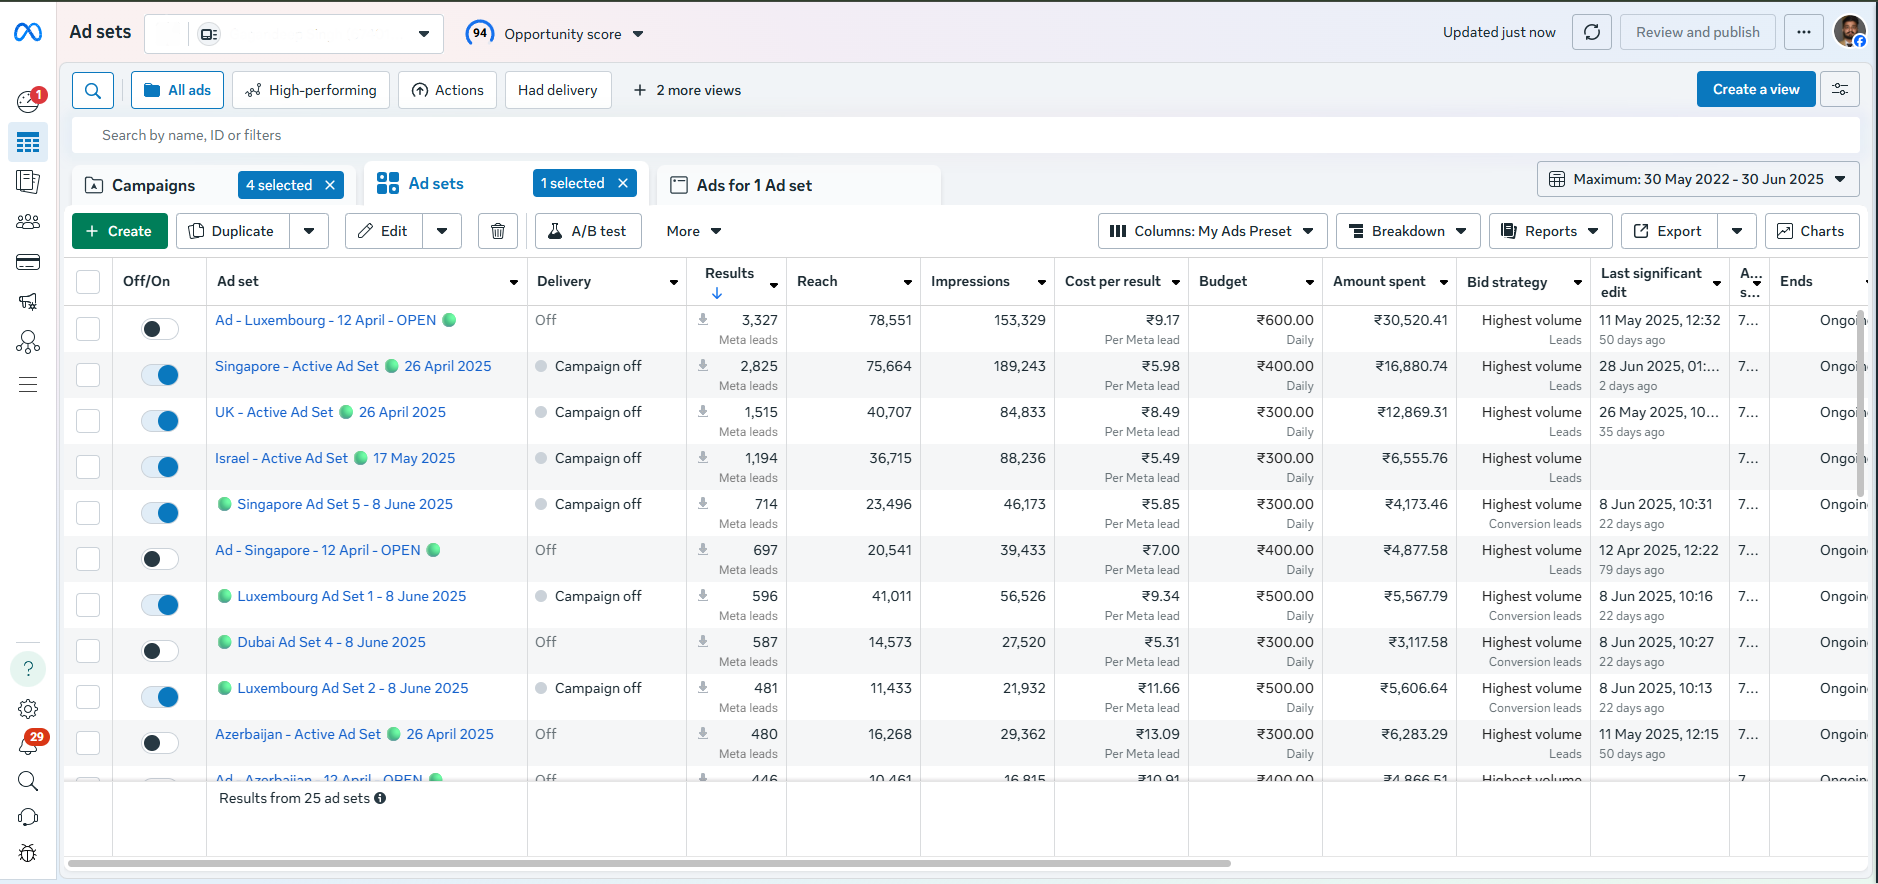This screenshot has width=1878, height=884.
Task: Open Singapore Ad Set 5 - 8 June 2025 link
Action: 344,504
